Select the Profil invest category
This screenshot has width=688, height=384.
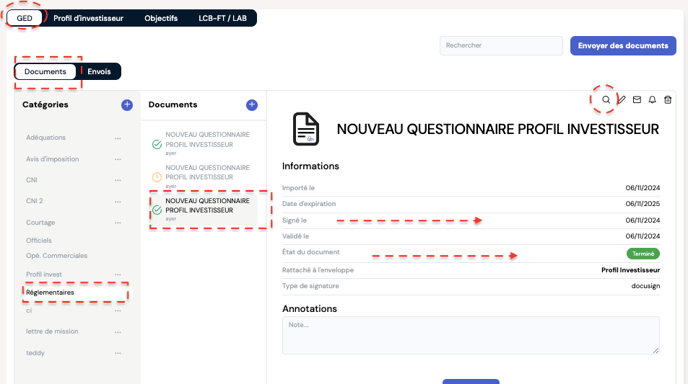(x=44, y=274)
